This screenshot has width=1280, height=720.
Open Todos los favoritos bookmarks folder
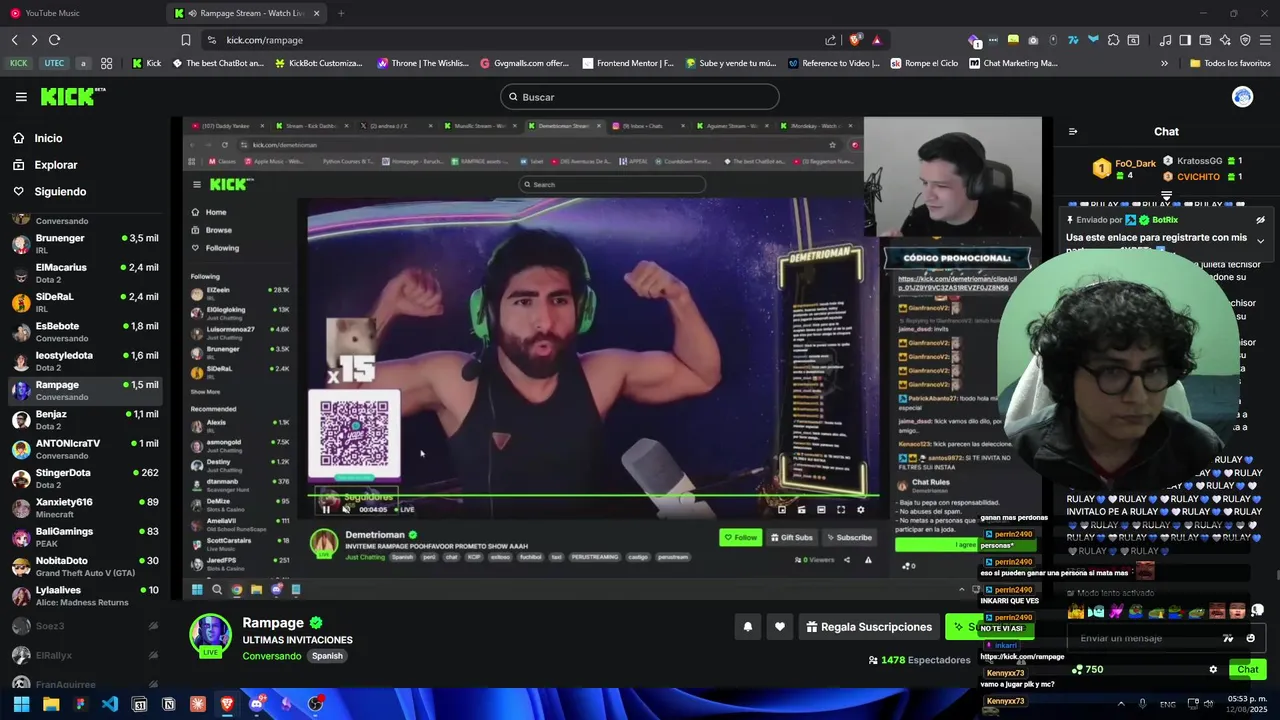coord(1230,63)
